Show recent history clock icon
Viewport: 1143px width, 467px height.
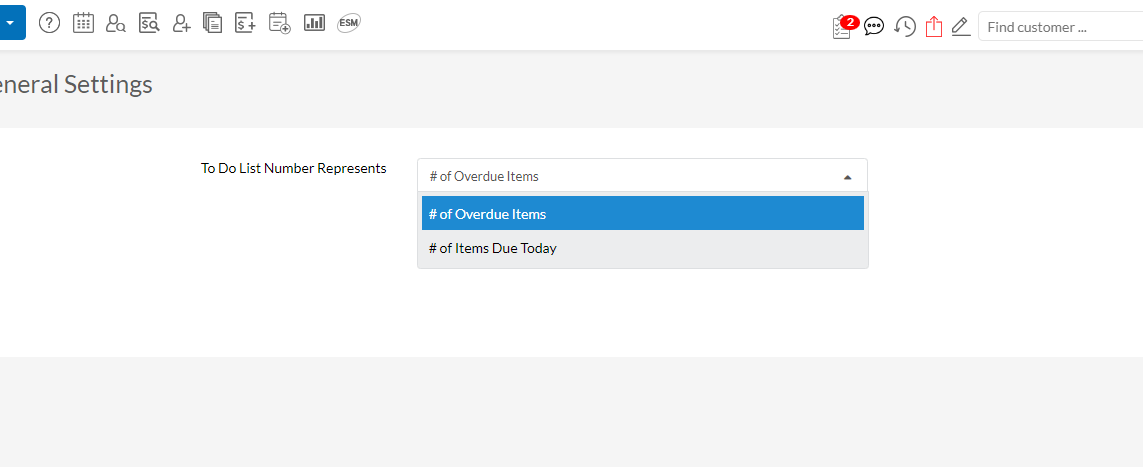[x=905, y=27]
